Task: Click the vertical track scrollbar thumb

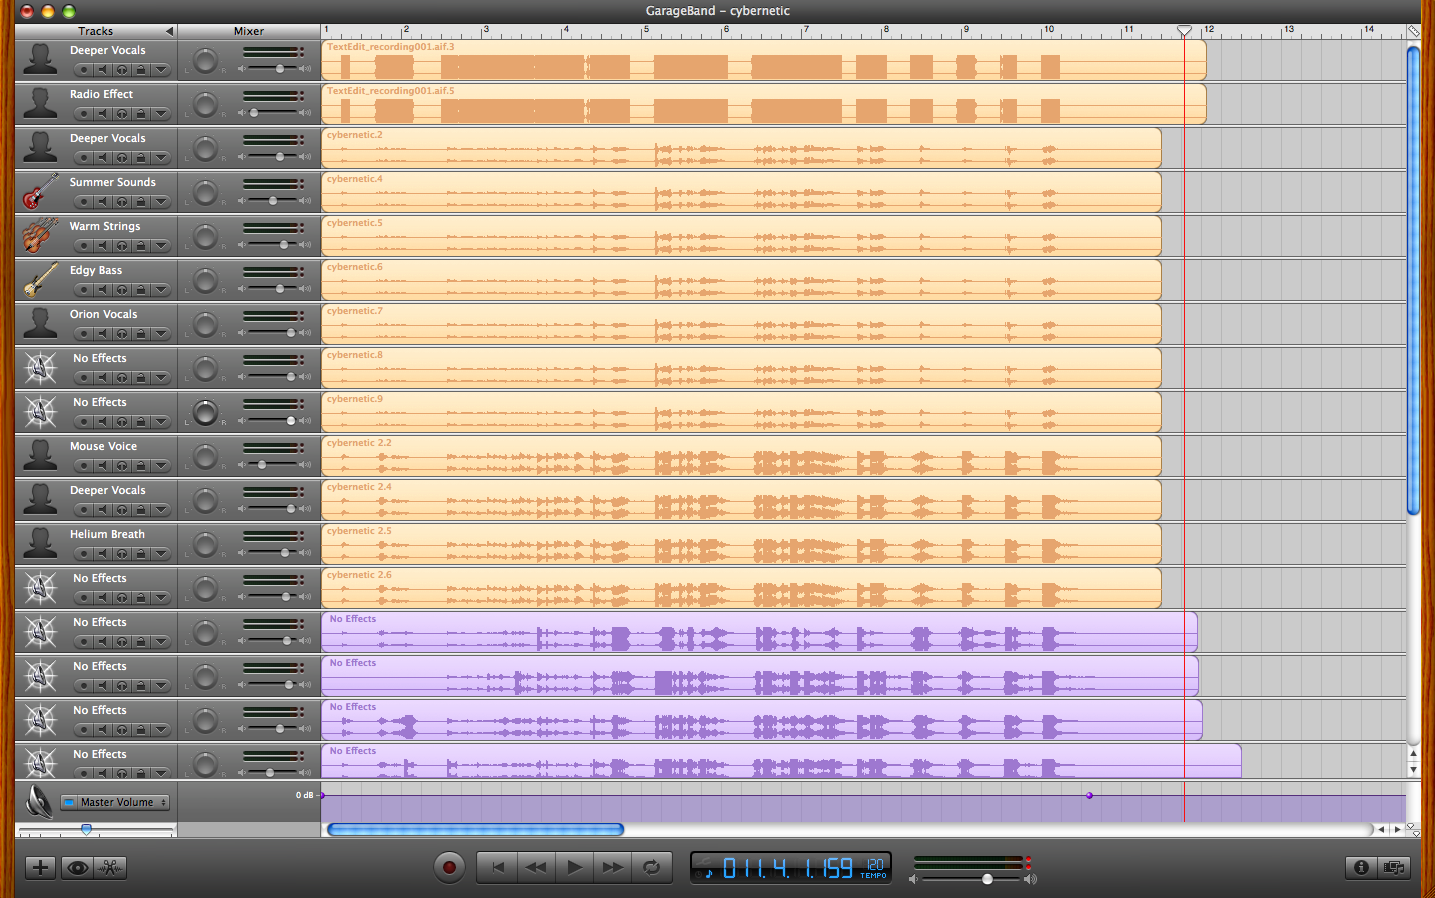Action: [1413, 280]
